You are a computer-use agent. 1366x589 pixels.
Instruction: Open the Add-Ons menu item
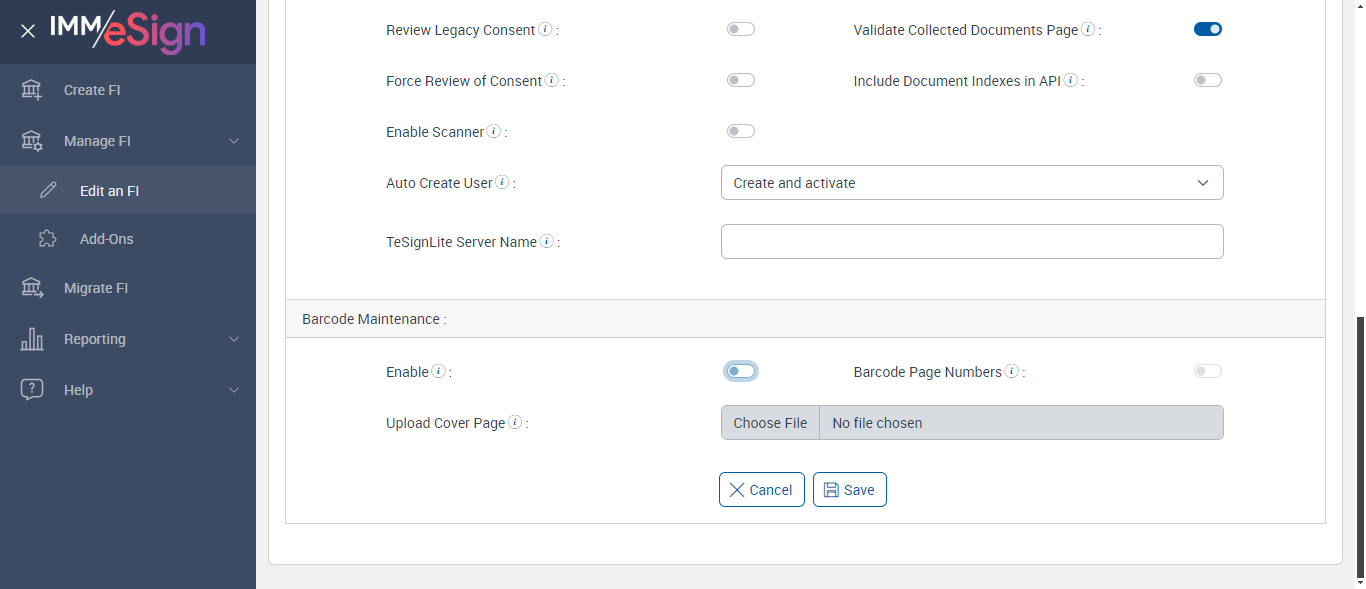pyautogui.click(x=106, y=239)
